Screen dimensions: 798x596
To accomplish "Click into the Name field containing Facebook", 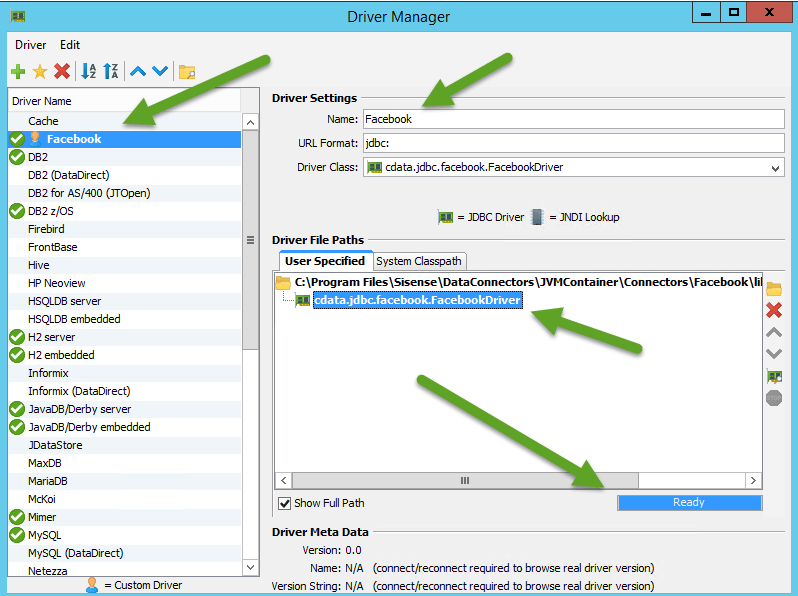I will point(574,119).
